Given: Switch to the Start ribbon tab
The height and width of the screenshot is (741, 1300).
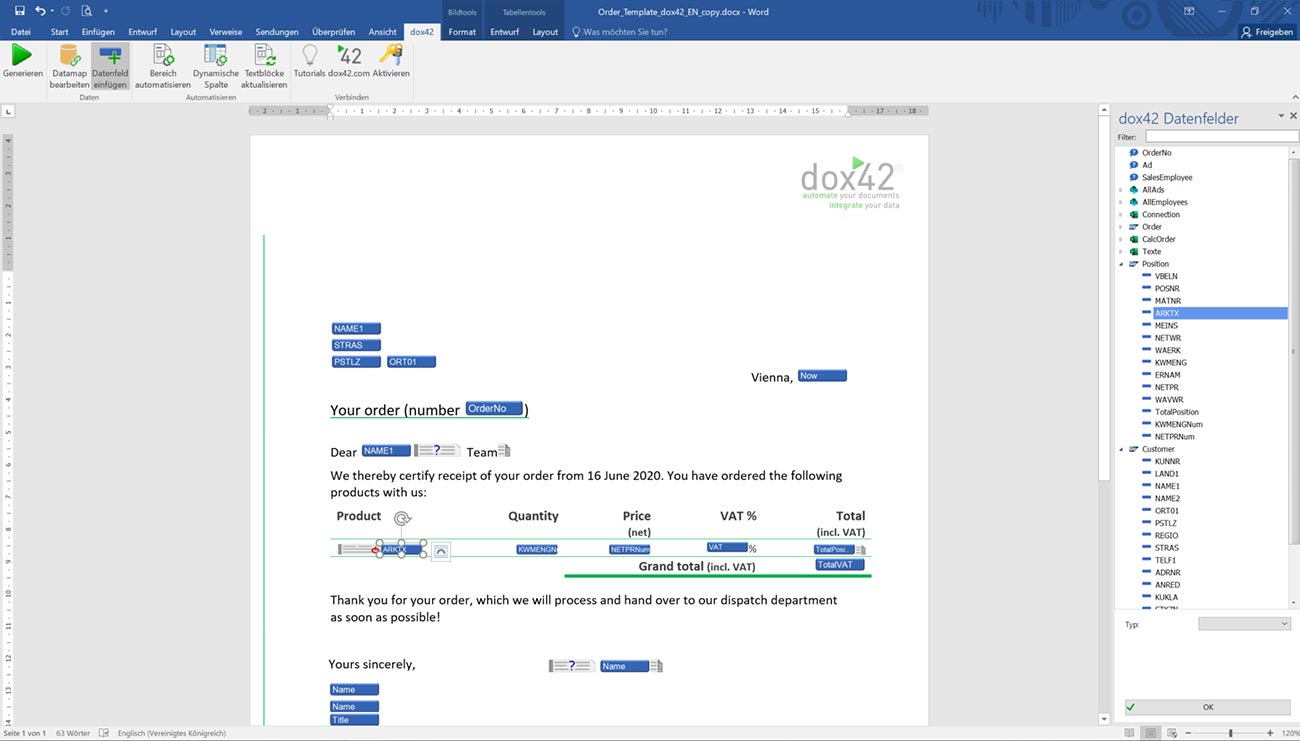Looking at the screenshot, I should pyautogui.click(x=59, y=32).
